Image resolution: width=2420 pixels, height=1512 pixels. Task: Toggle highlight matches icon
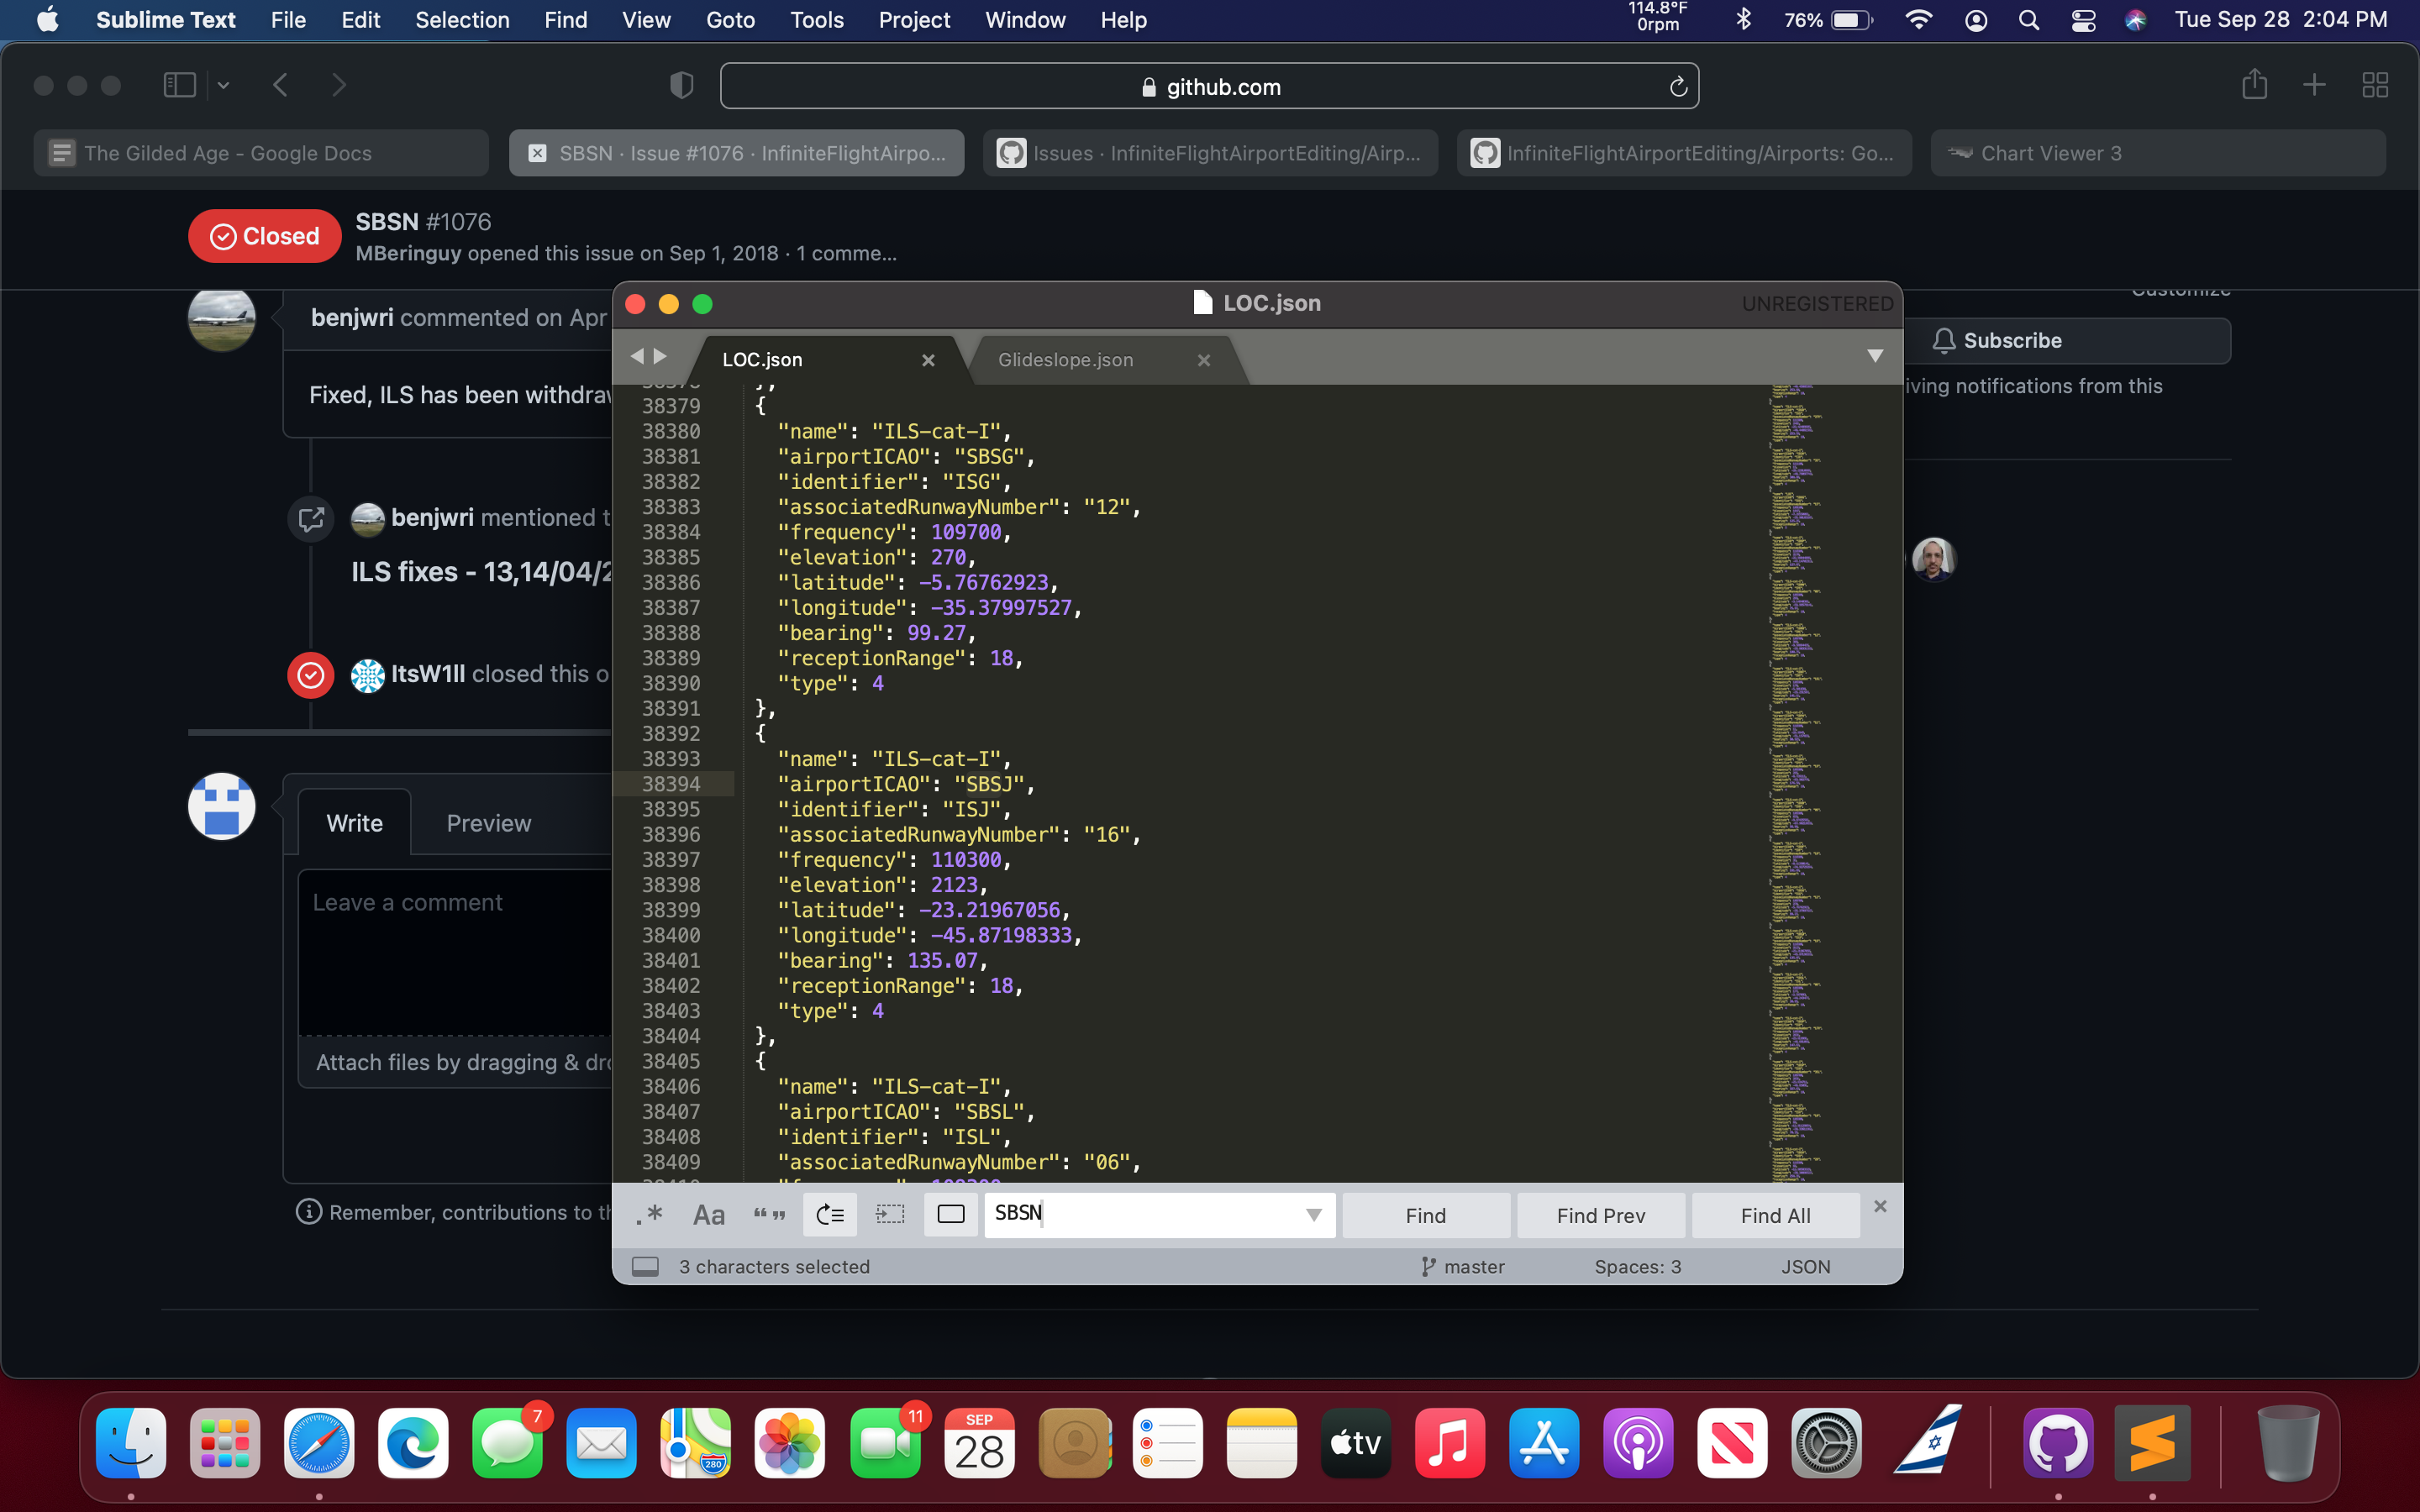(950, 1215)
